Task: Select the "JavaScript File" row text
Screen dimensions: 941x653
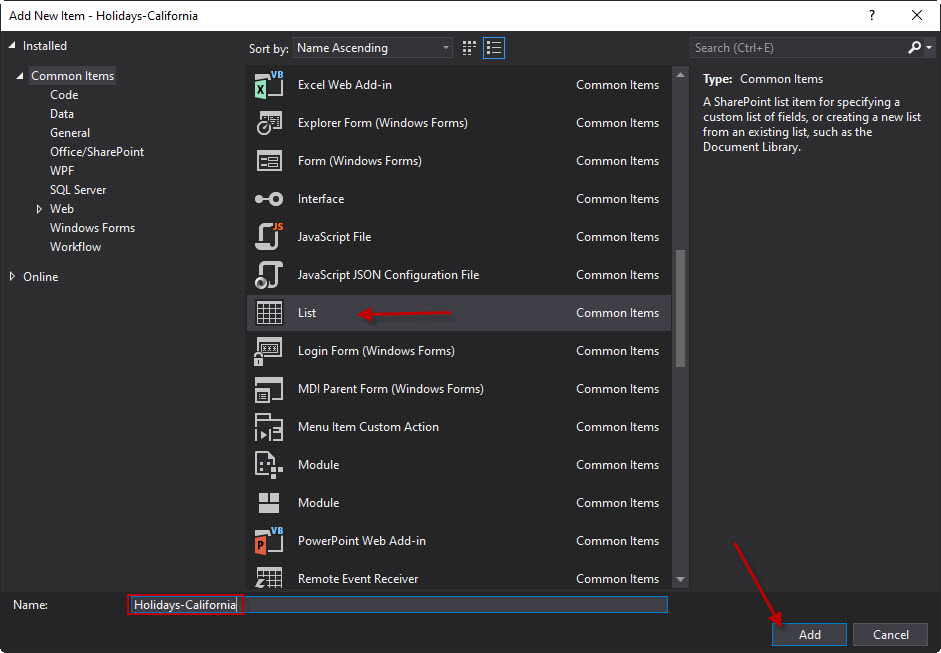Action: click(334, 236)
